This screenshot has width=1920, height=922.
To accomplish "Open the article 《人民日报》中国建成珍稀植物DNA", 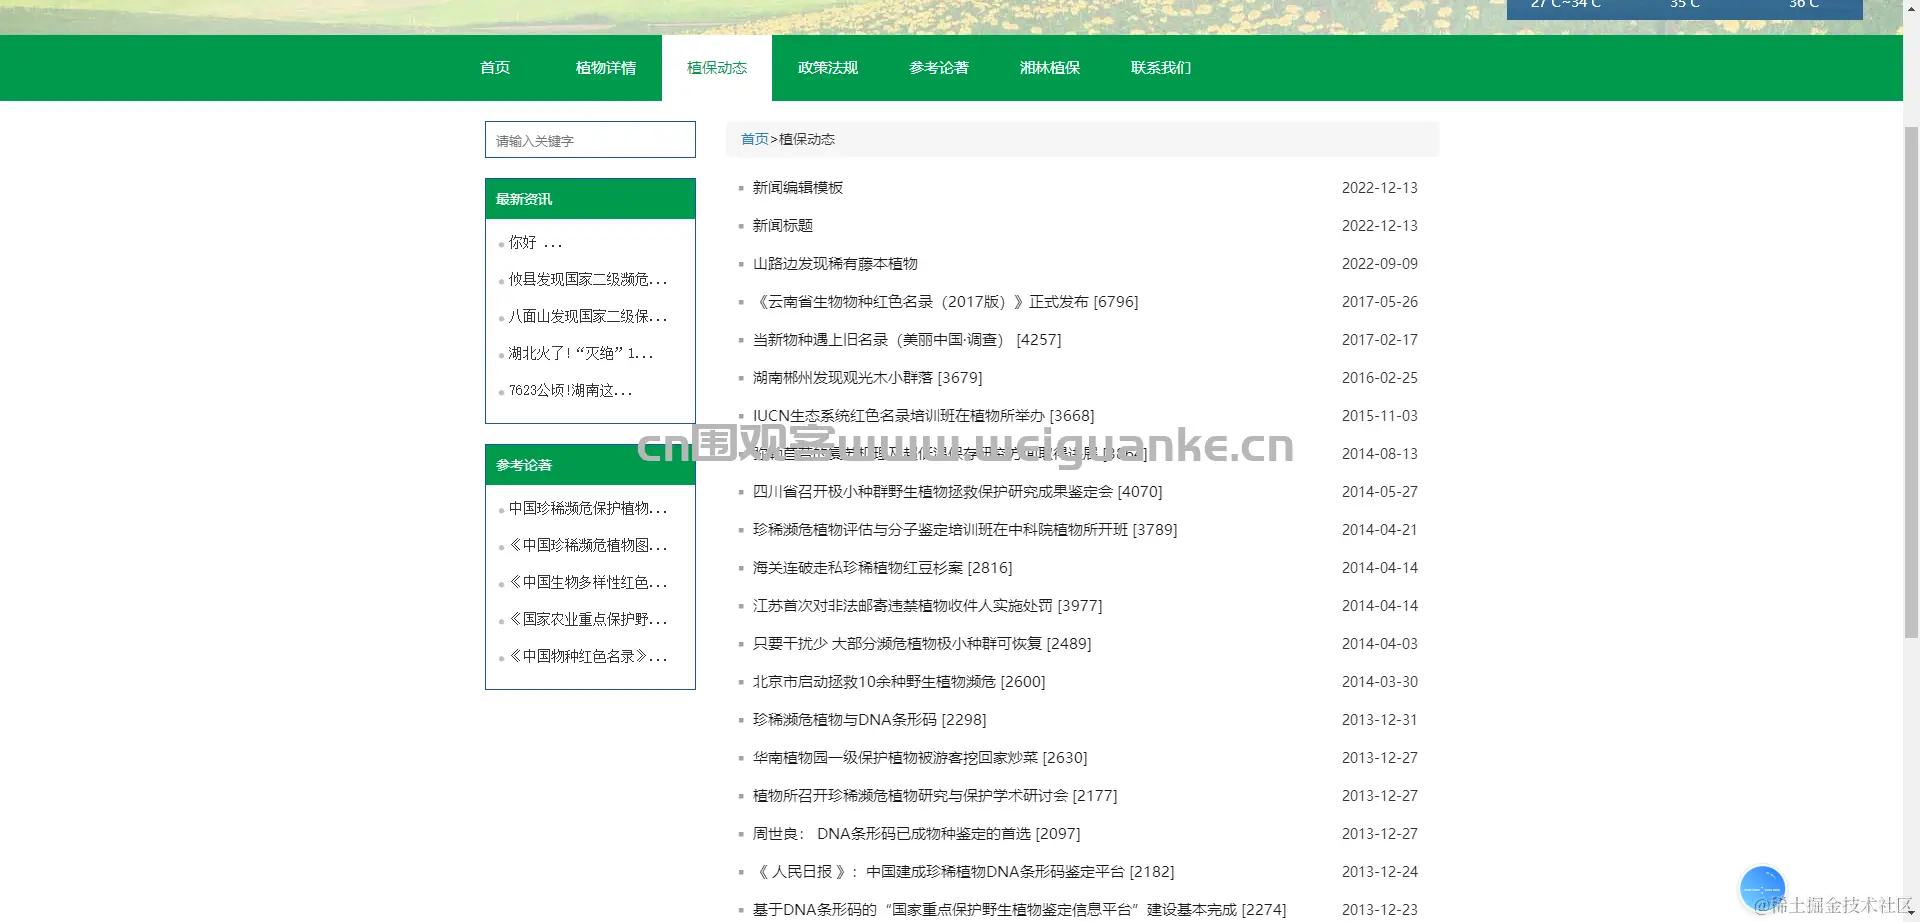I will 963,872.
